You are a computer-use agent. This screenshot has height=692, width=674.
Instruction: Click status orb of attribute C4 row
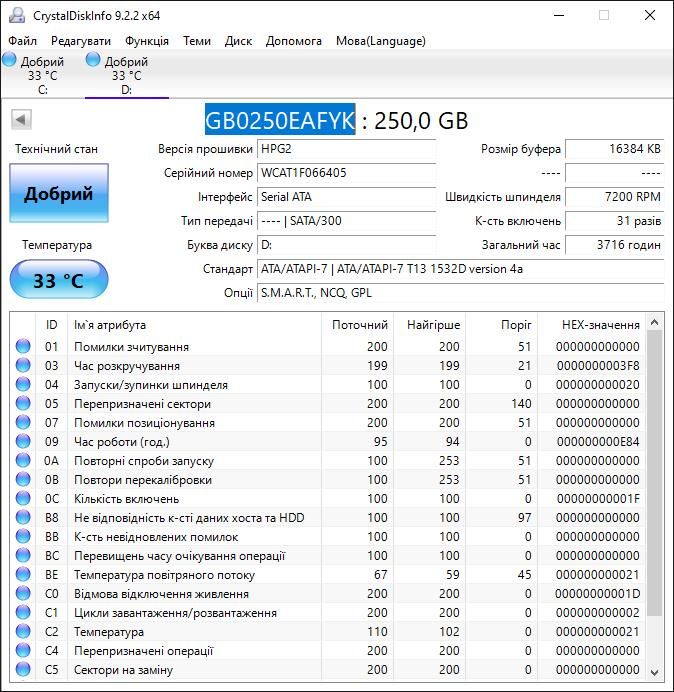pyautogui.click(x=23, y=651)
